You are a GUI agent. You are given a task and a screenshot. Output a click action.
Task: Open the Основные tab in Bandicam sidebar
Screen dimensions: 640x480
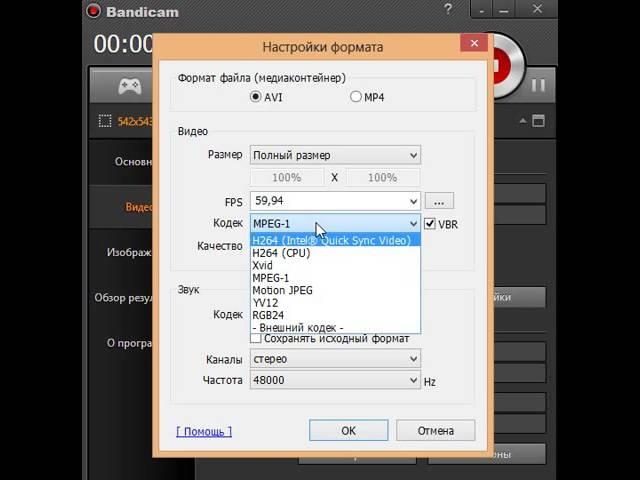[x=133, y=162]
